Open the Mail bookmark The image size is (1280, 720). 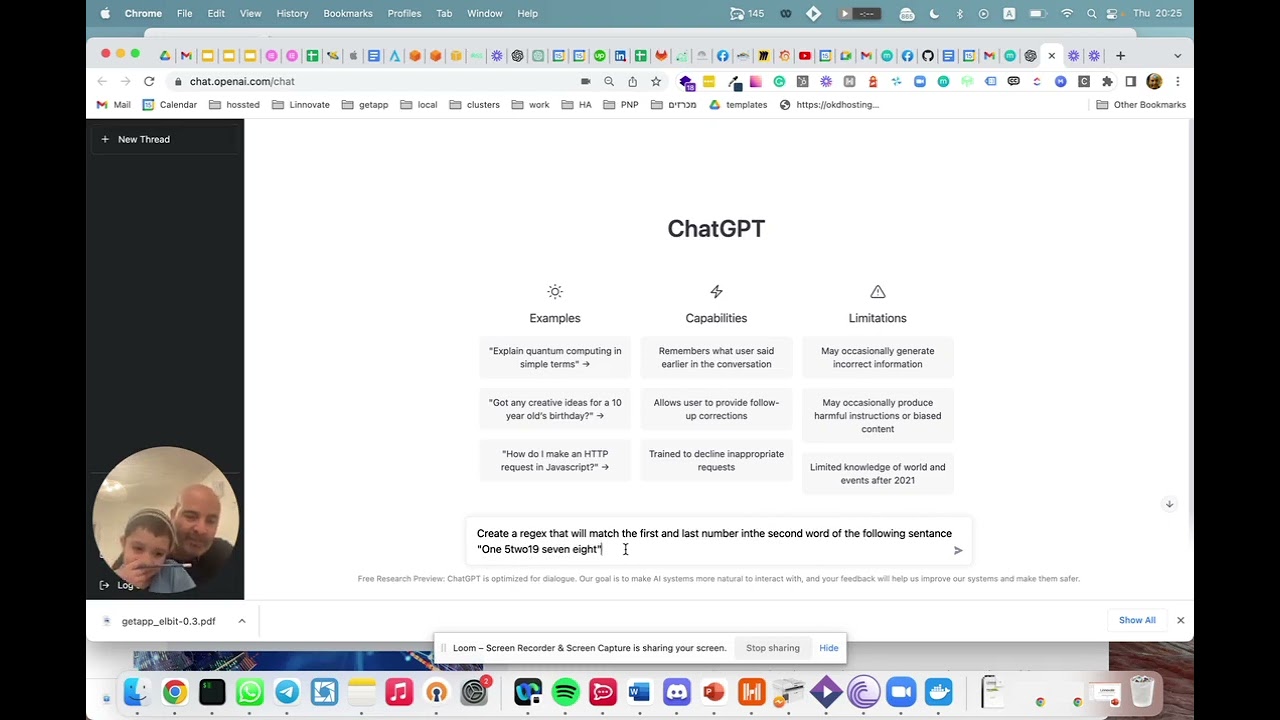(113, 104)
